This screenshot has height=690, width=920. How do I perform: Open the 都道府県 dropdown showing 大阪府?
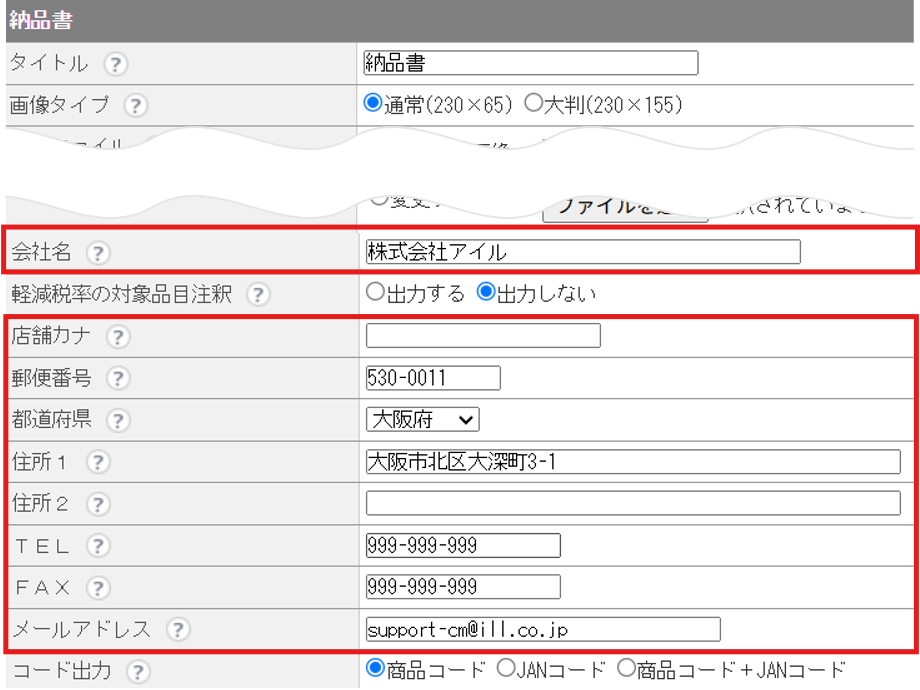(422, 420)
